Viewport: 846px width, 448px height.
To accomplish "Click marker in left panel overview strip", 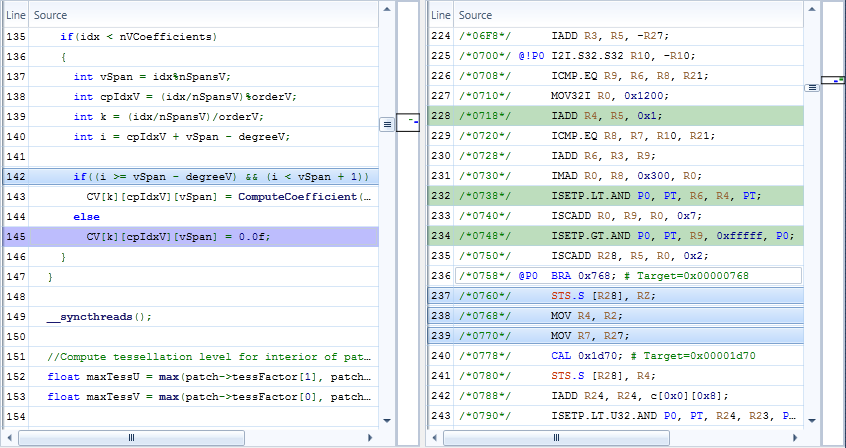I will click(409, 123).
